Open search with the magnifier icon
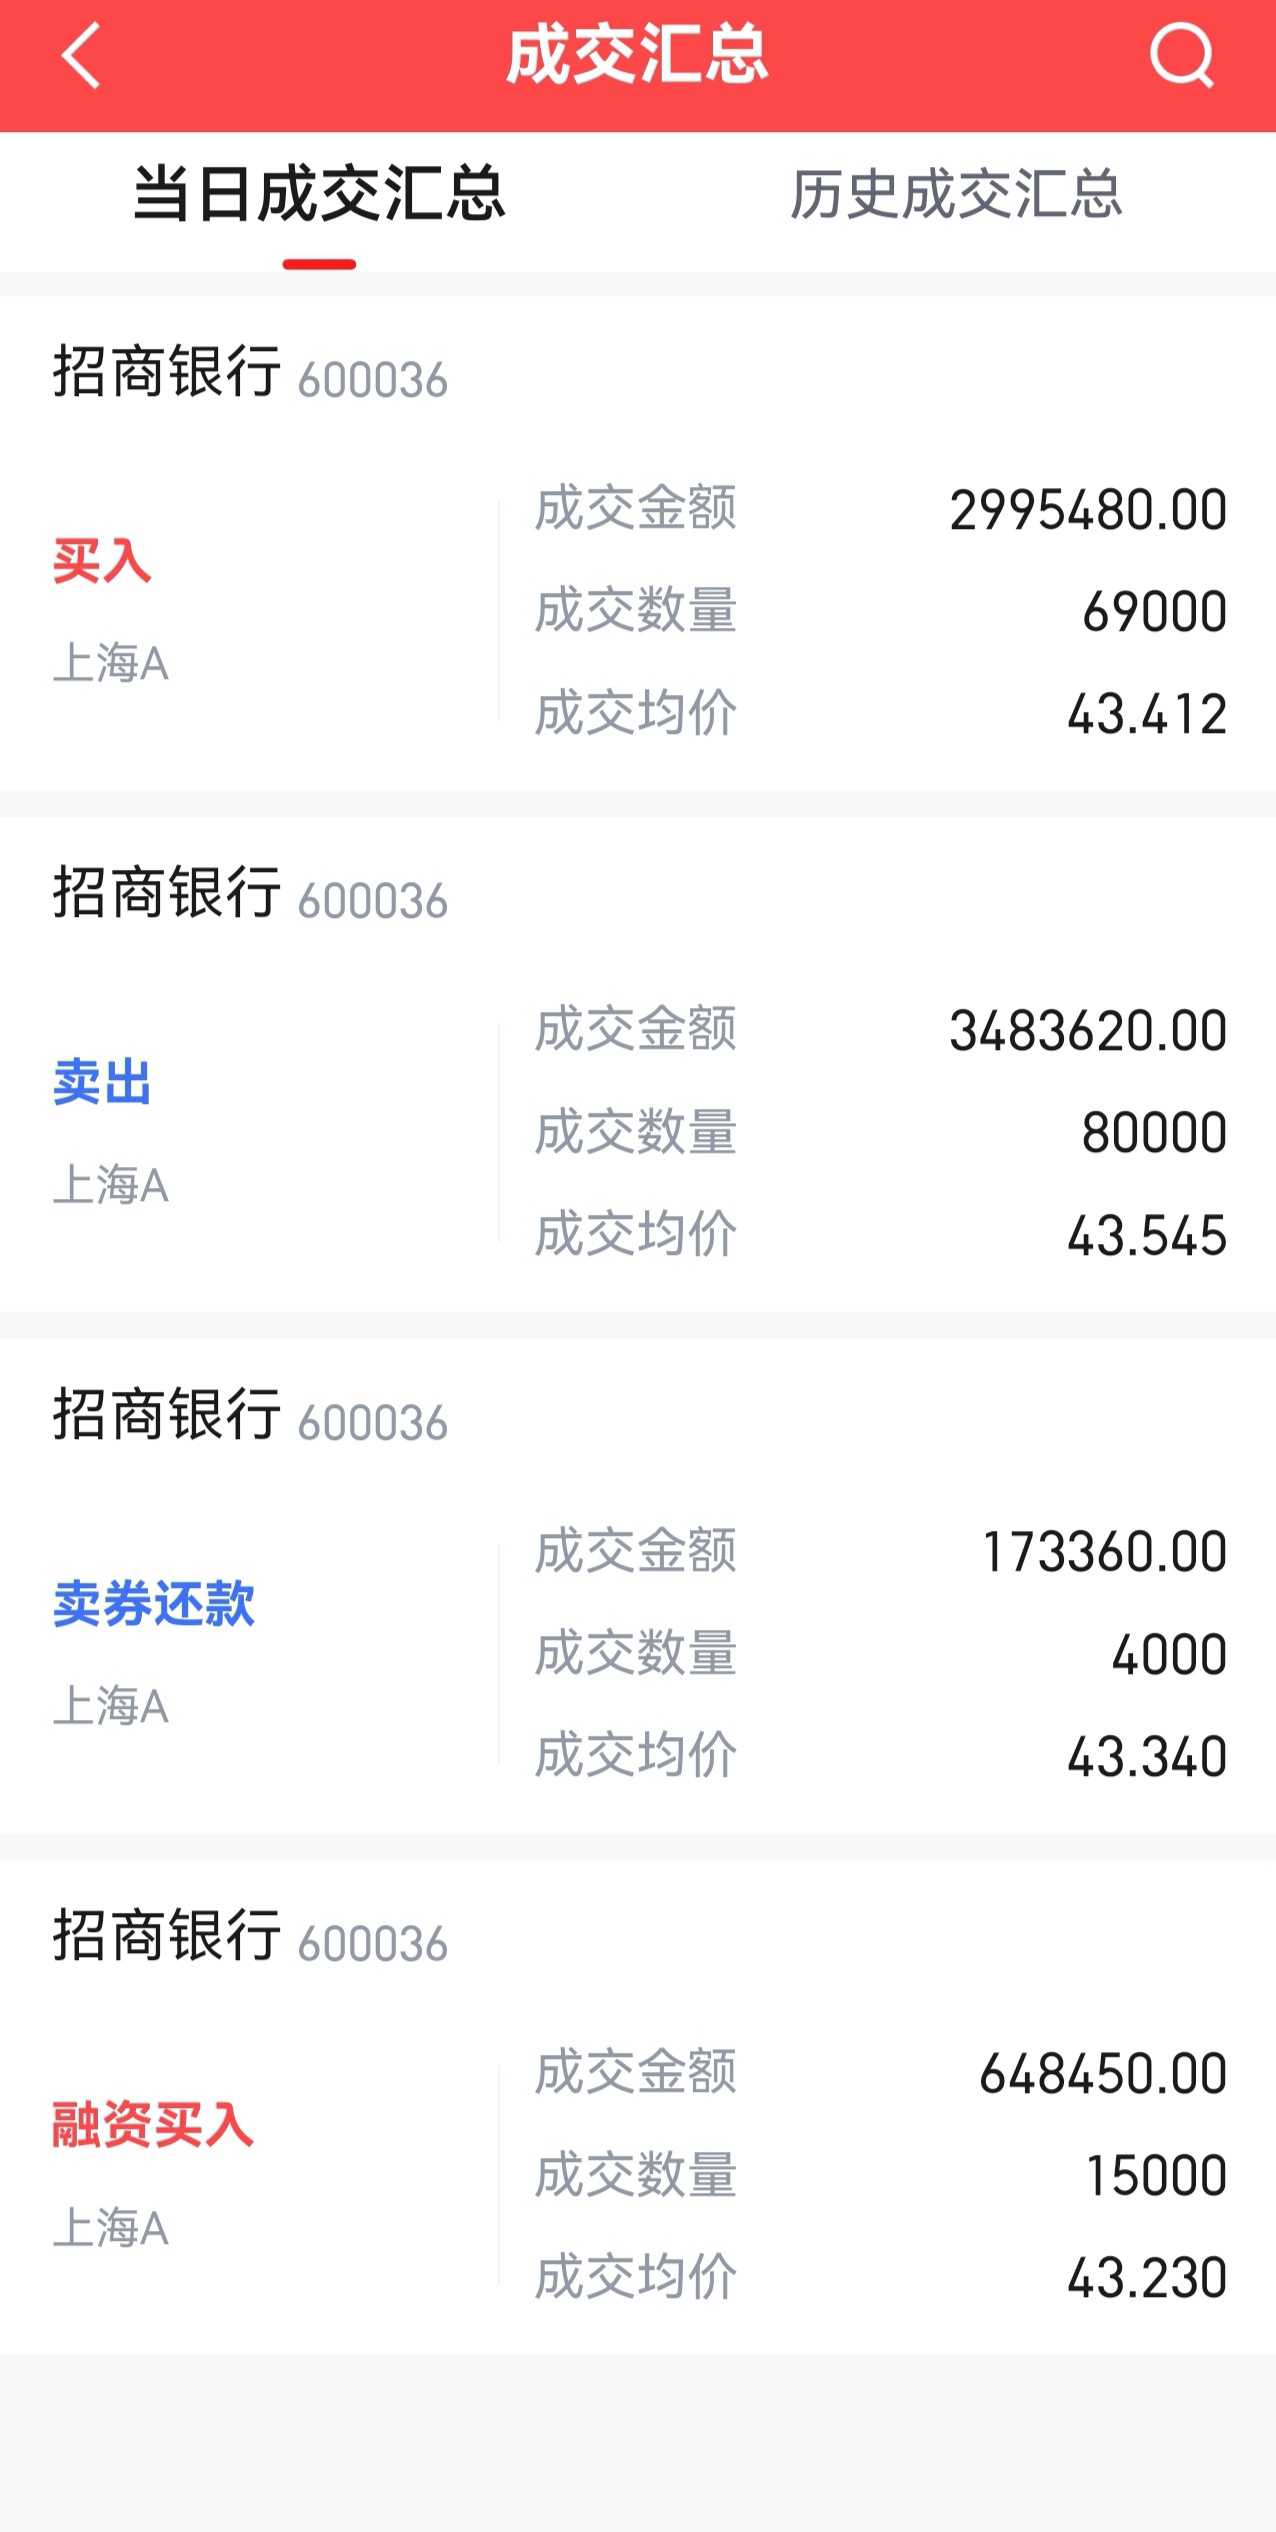 [x=1182, y=56]
